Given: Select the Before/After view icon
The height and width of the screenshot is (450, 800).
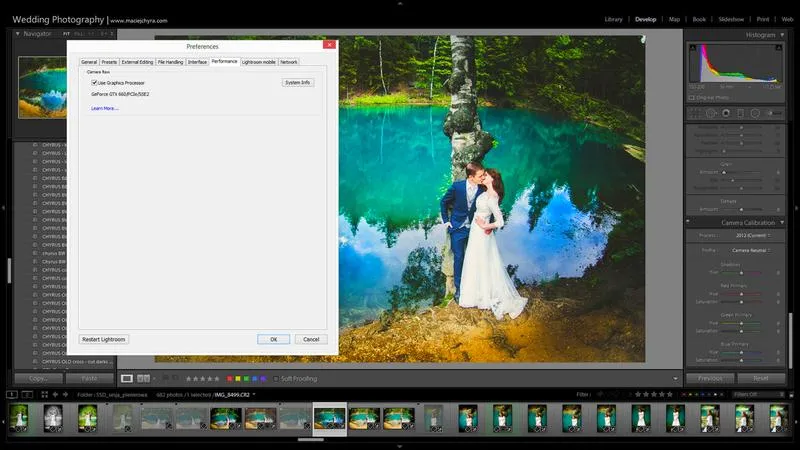Looking at the screenshot, I should click(x=143, y=378).
